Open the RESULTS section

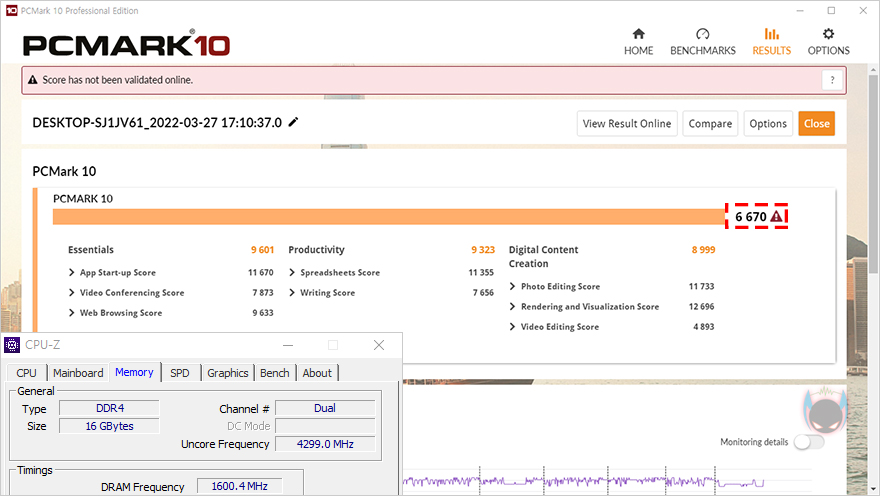(x=771, y=42)
